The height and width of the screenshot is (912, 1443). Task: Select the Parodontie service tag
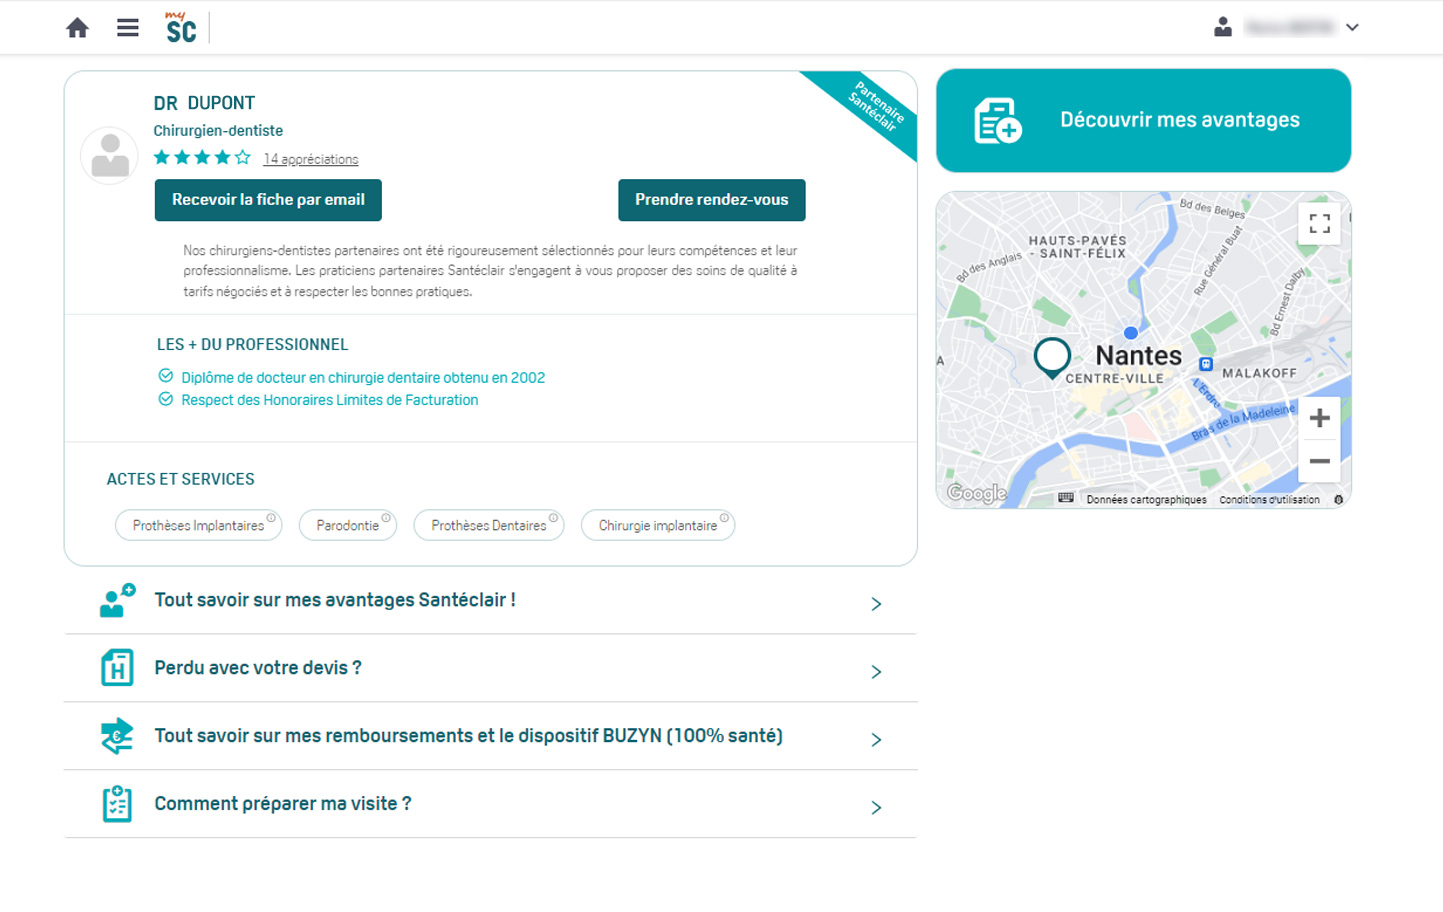point(347,526)
